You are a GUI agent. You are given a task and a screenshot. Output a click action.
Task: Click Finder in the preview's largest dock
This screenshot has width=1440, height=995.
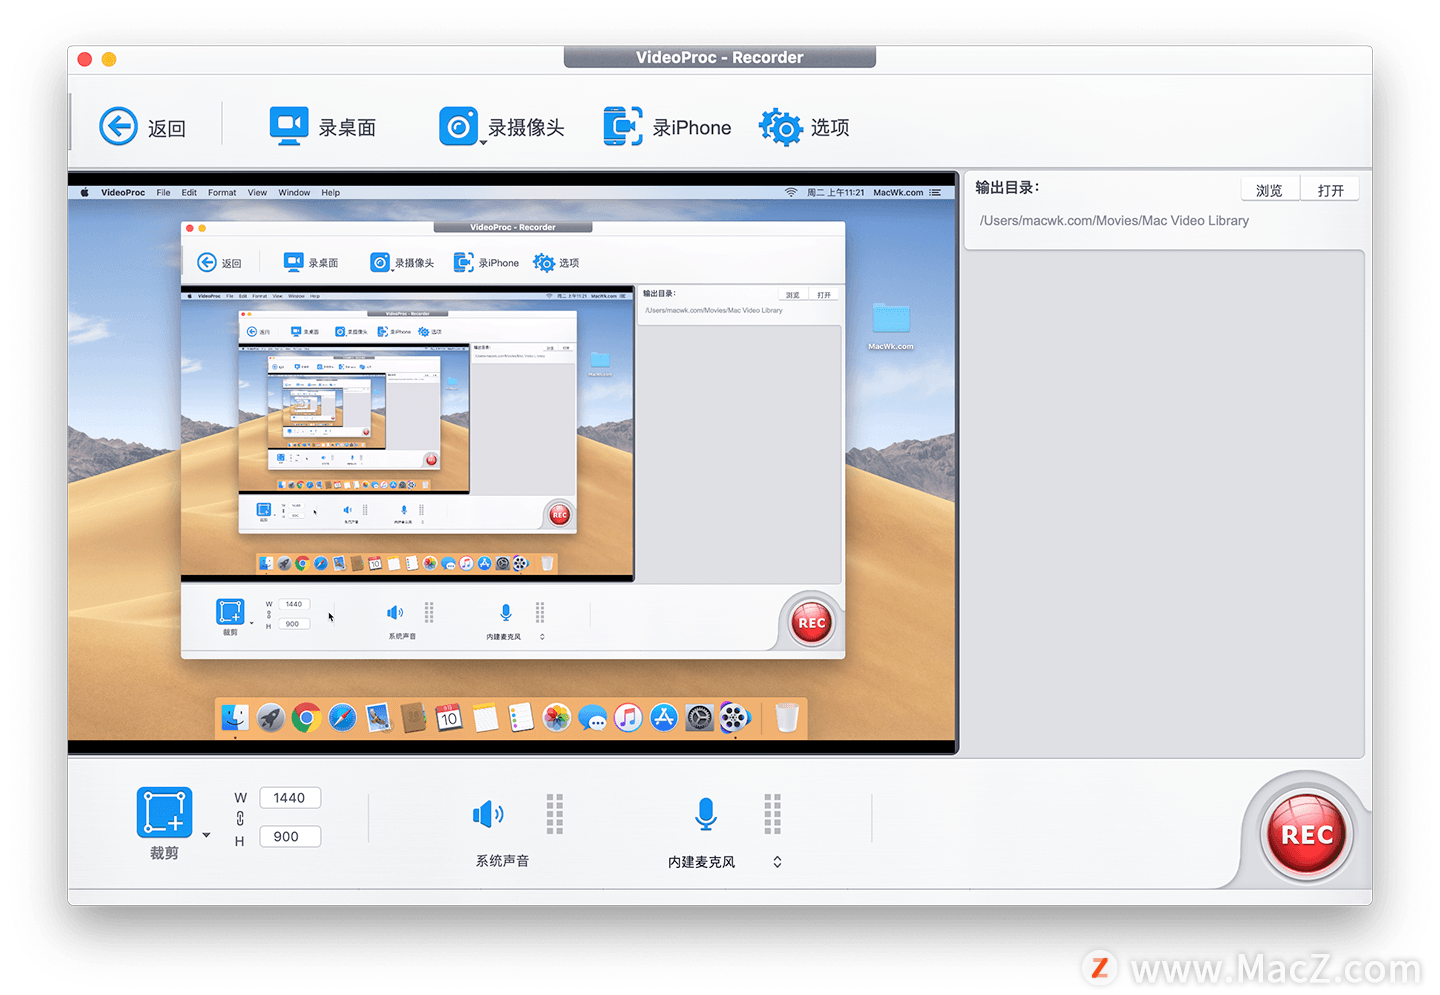point(235,717)
